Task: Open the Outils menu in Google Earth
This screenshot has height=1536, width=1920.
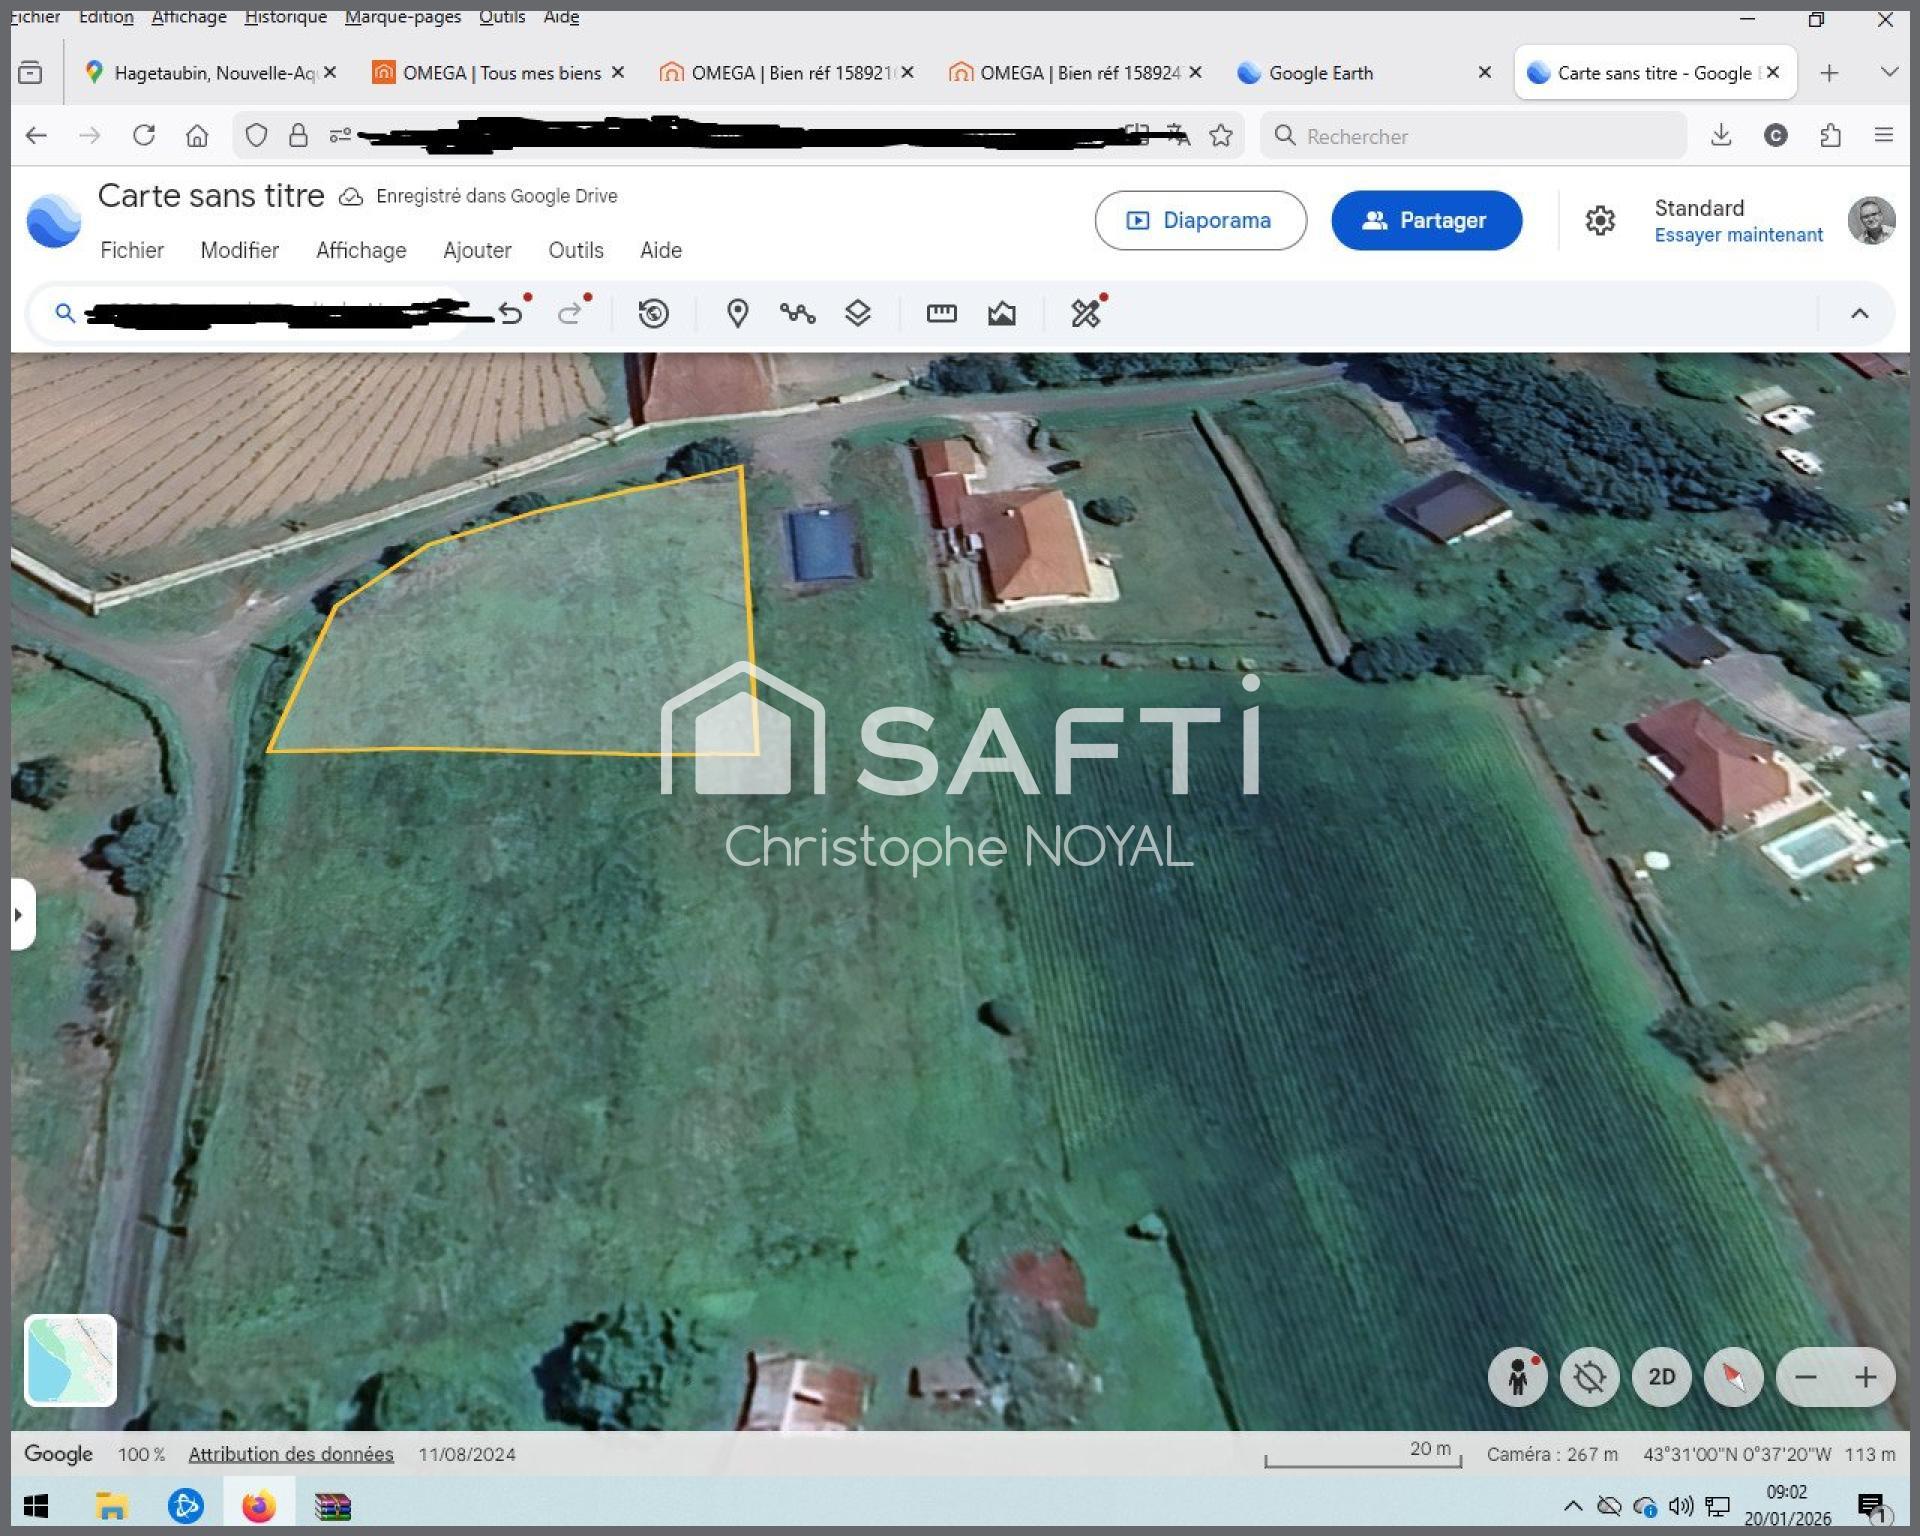Action: 575,250
